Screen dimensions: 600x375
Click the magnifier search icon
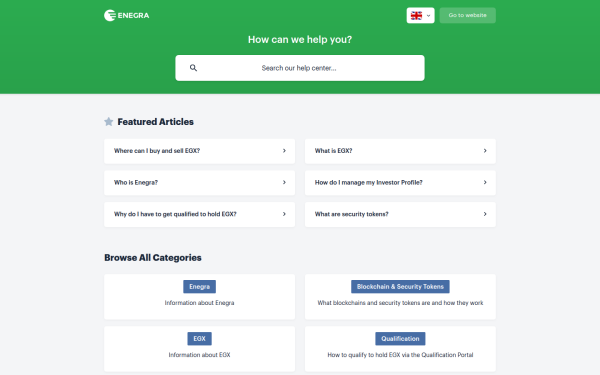tap(193, 68)
